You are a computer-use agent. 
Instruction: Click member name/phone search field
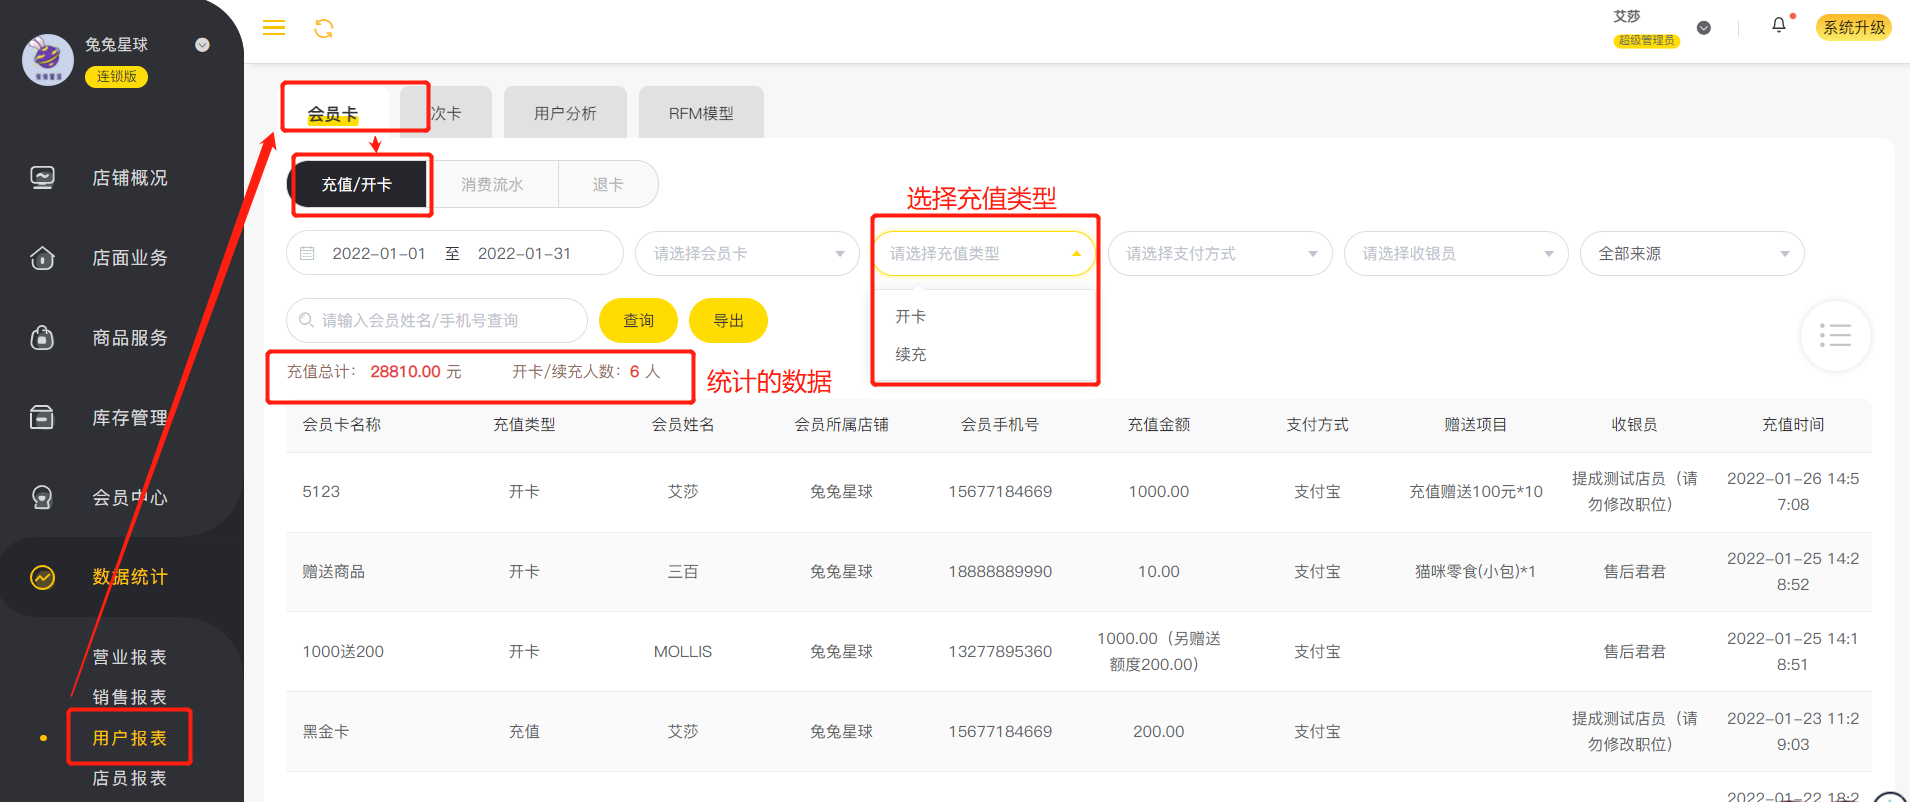(437, 321)
